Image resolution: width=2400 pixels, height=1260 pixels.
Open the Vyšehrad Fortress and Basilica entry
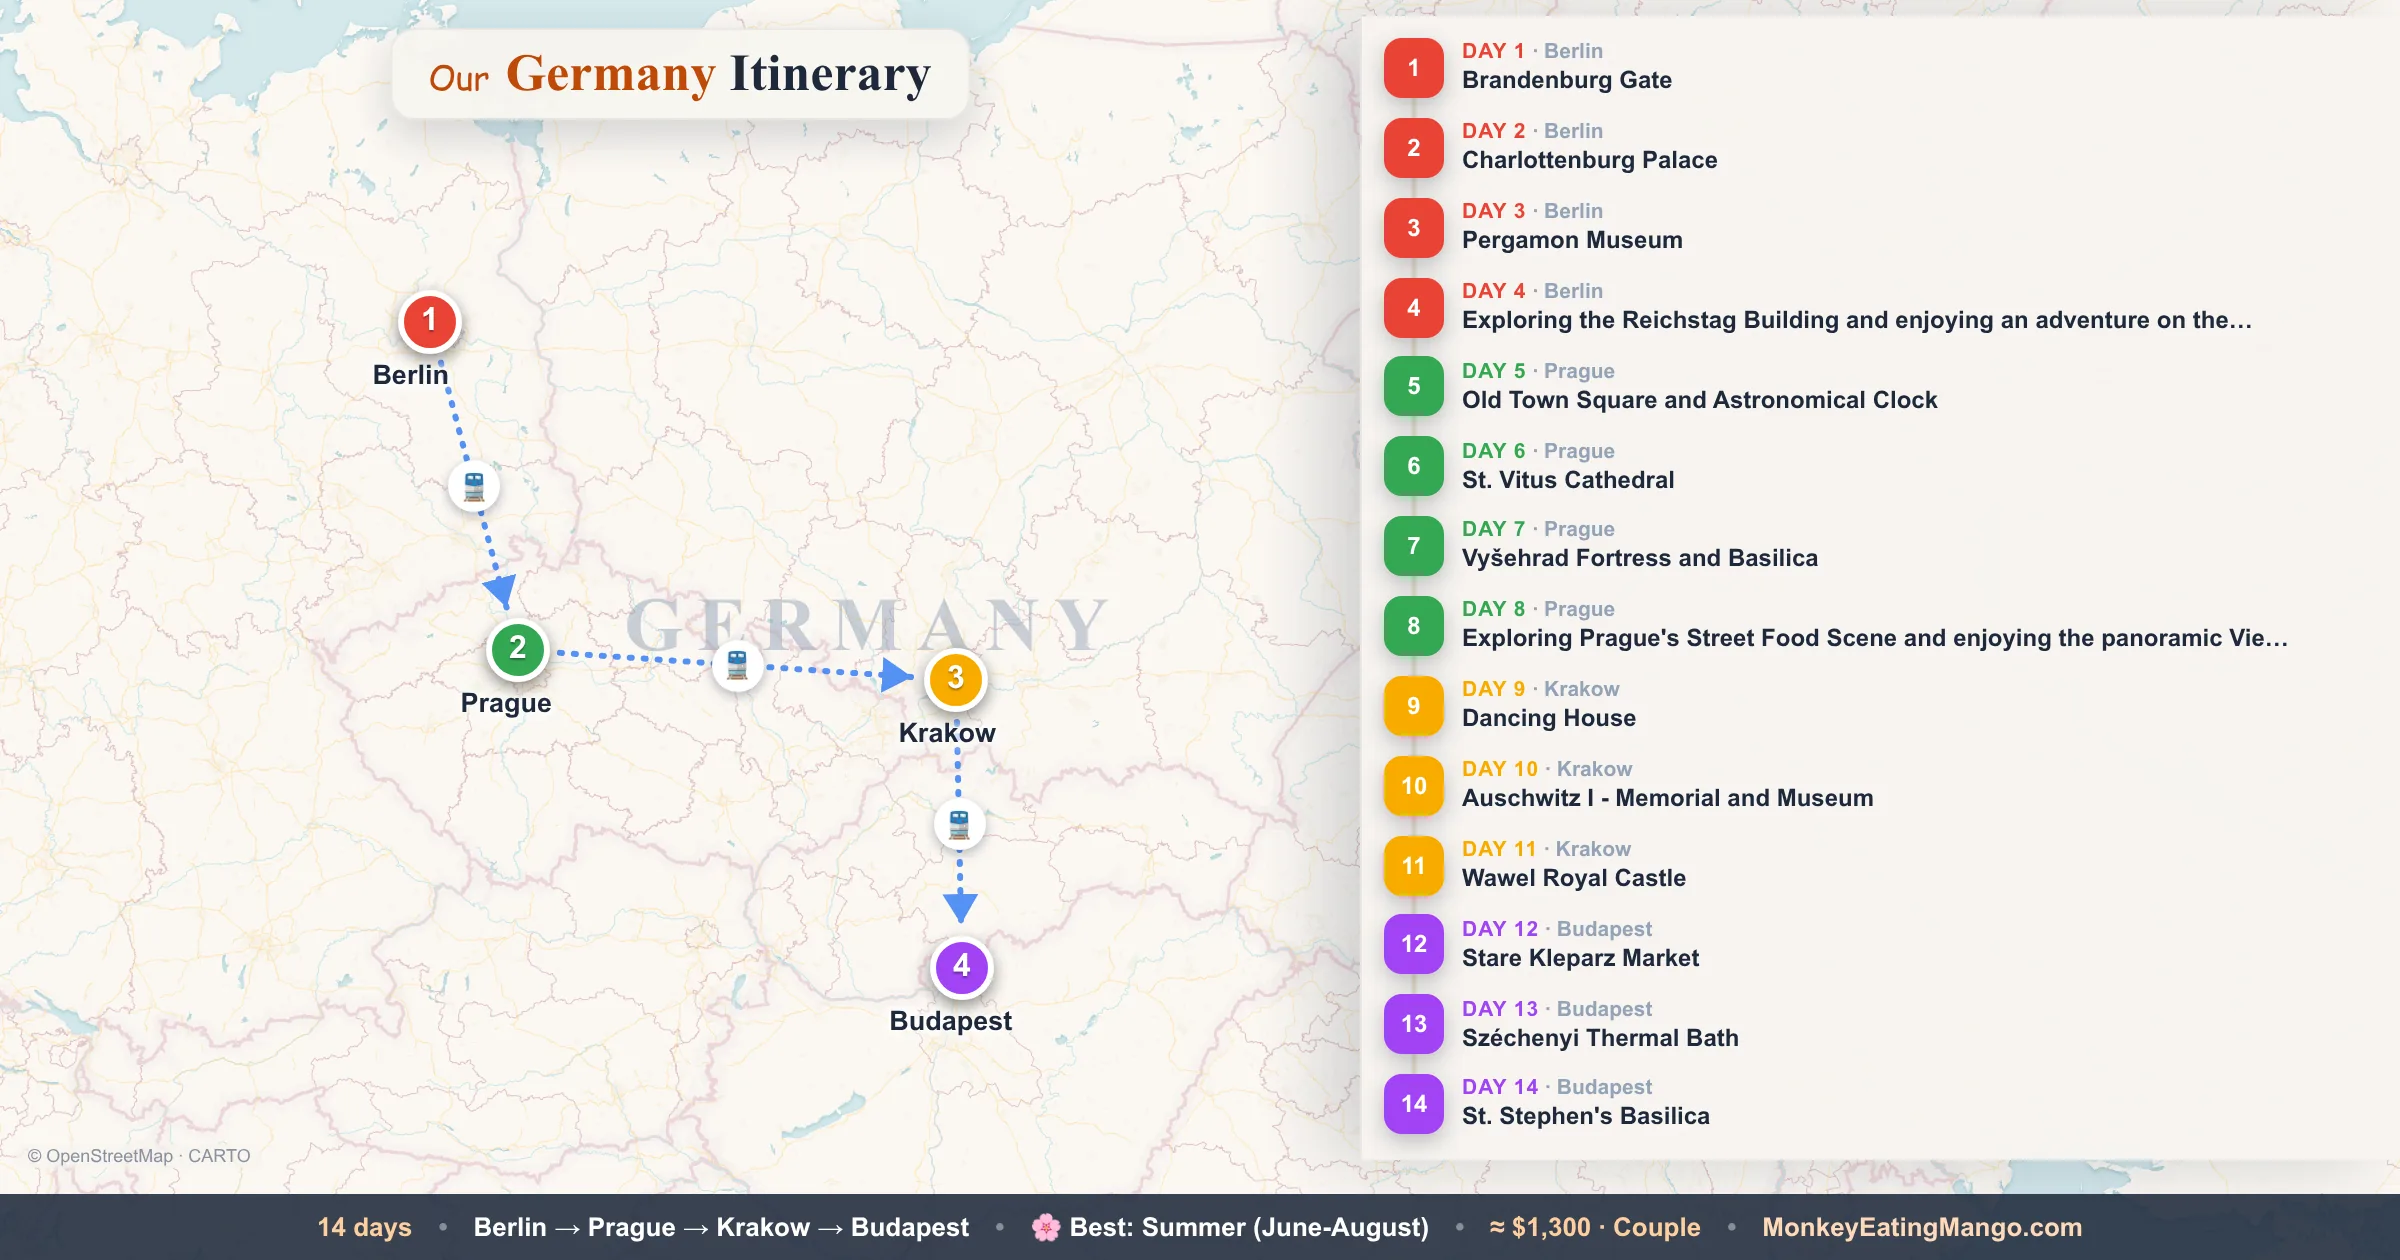pos(1639,559)
